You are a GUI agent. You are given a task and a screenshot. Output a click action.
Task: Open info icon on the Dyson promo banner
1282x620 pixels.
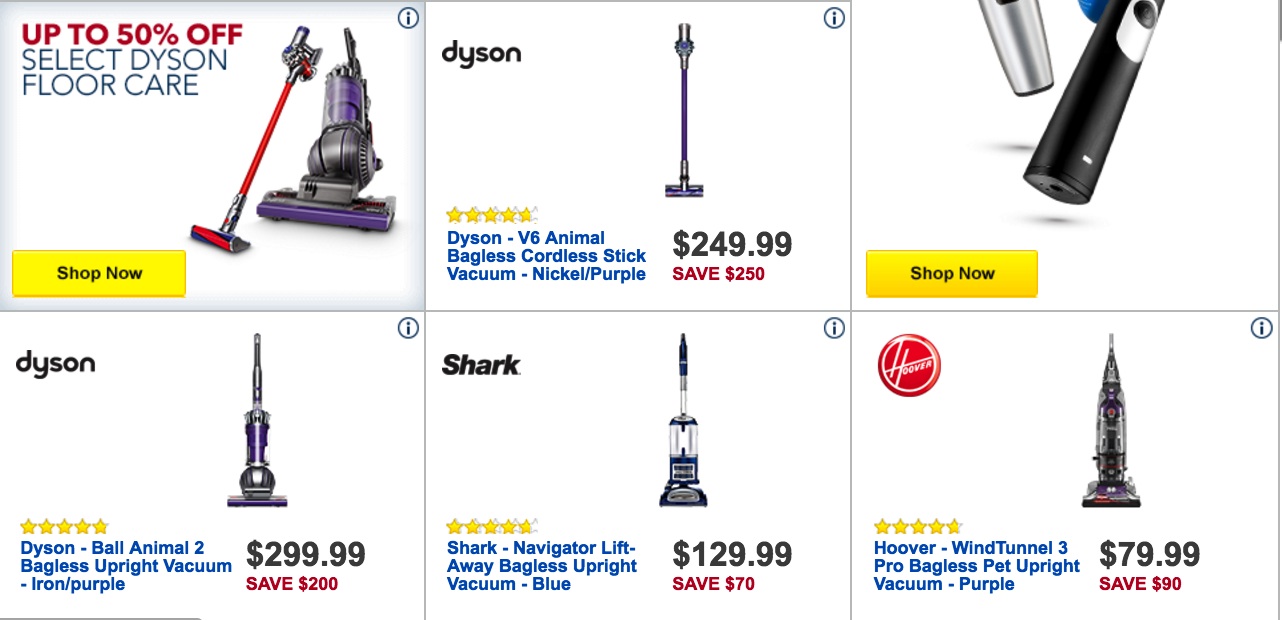coord(410,18)
